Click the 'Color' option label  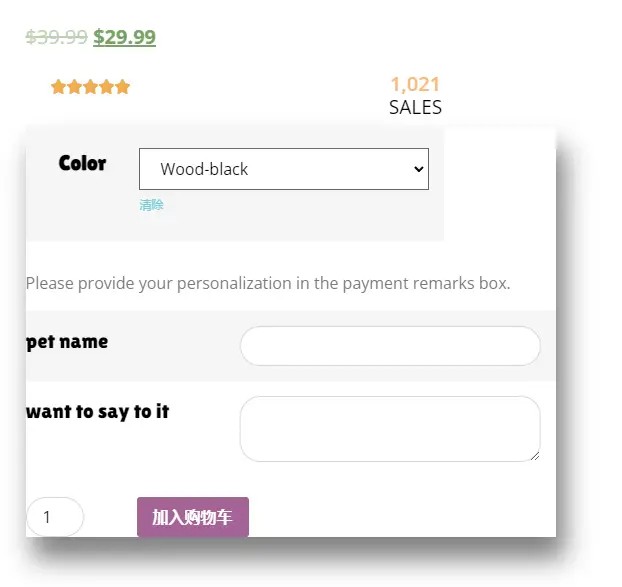[82, 163]
